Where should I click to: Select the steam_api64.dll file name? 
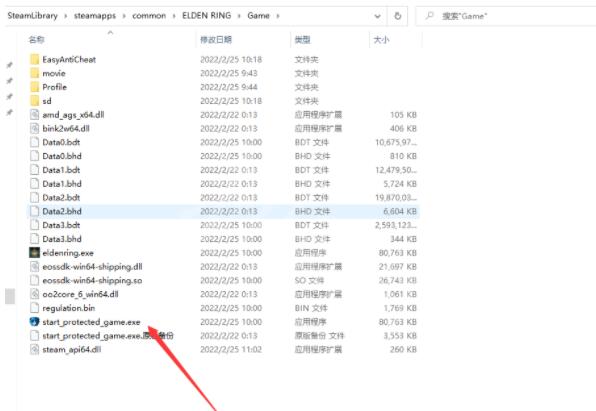click(x=71, y=349)
